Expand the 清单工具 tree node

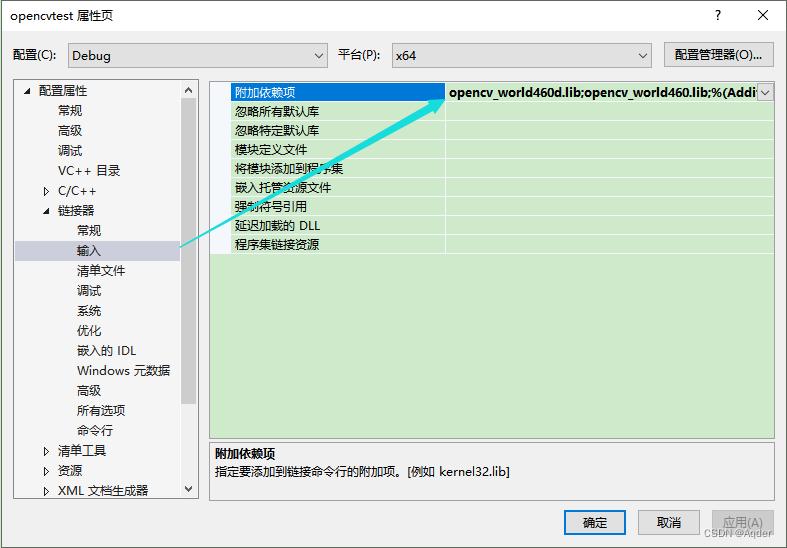[46, 451]
